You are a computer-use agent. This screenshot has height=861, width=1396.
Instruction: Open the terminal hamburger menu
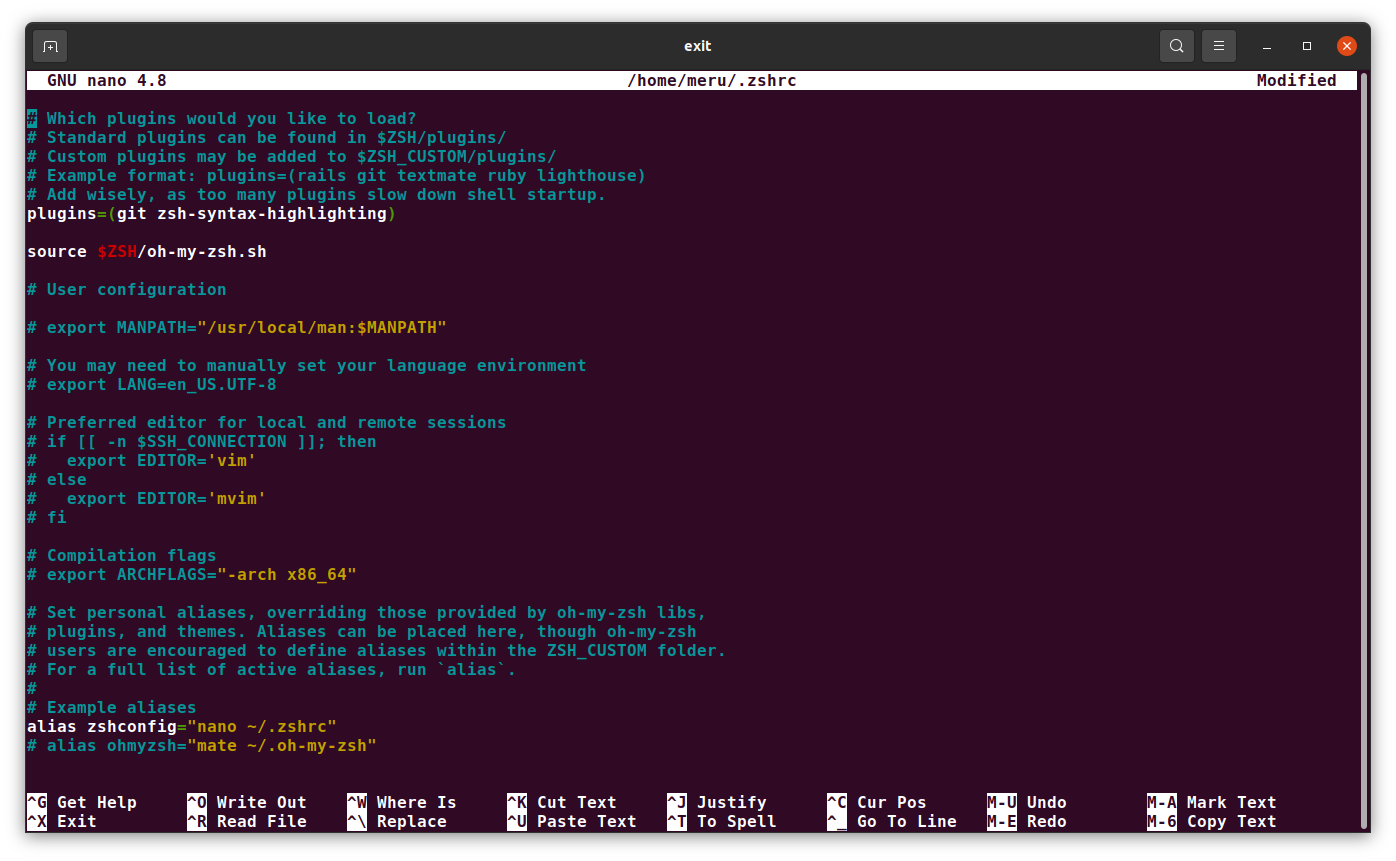point(1218,46)
